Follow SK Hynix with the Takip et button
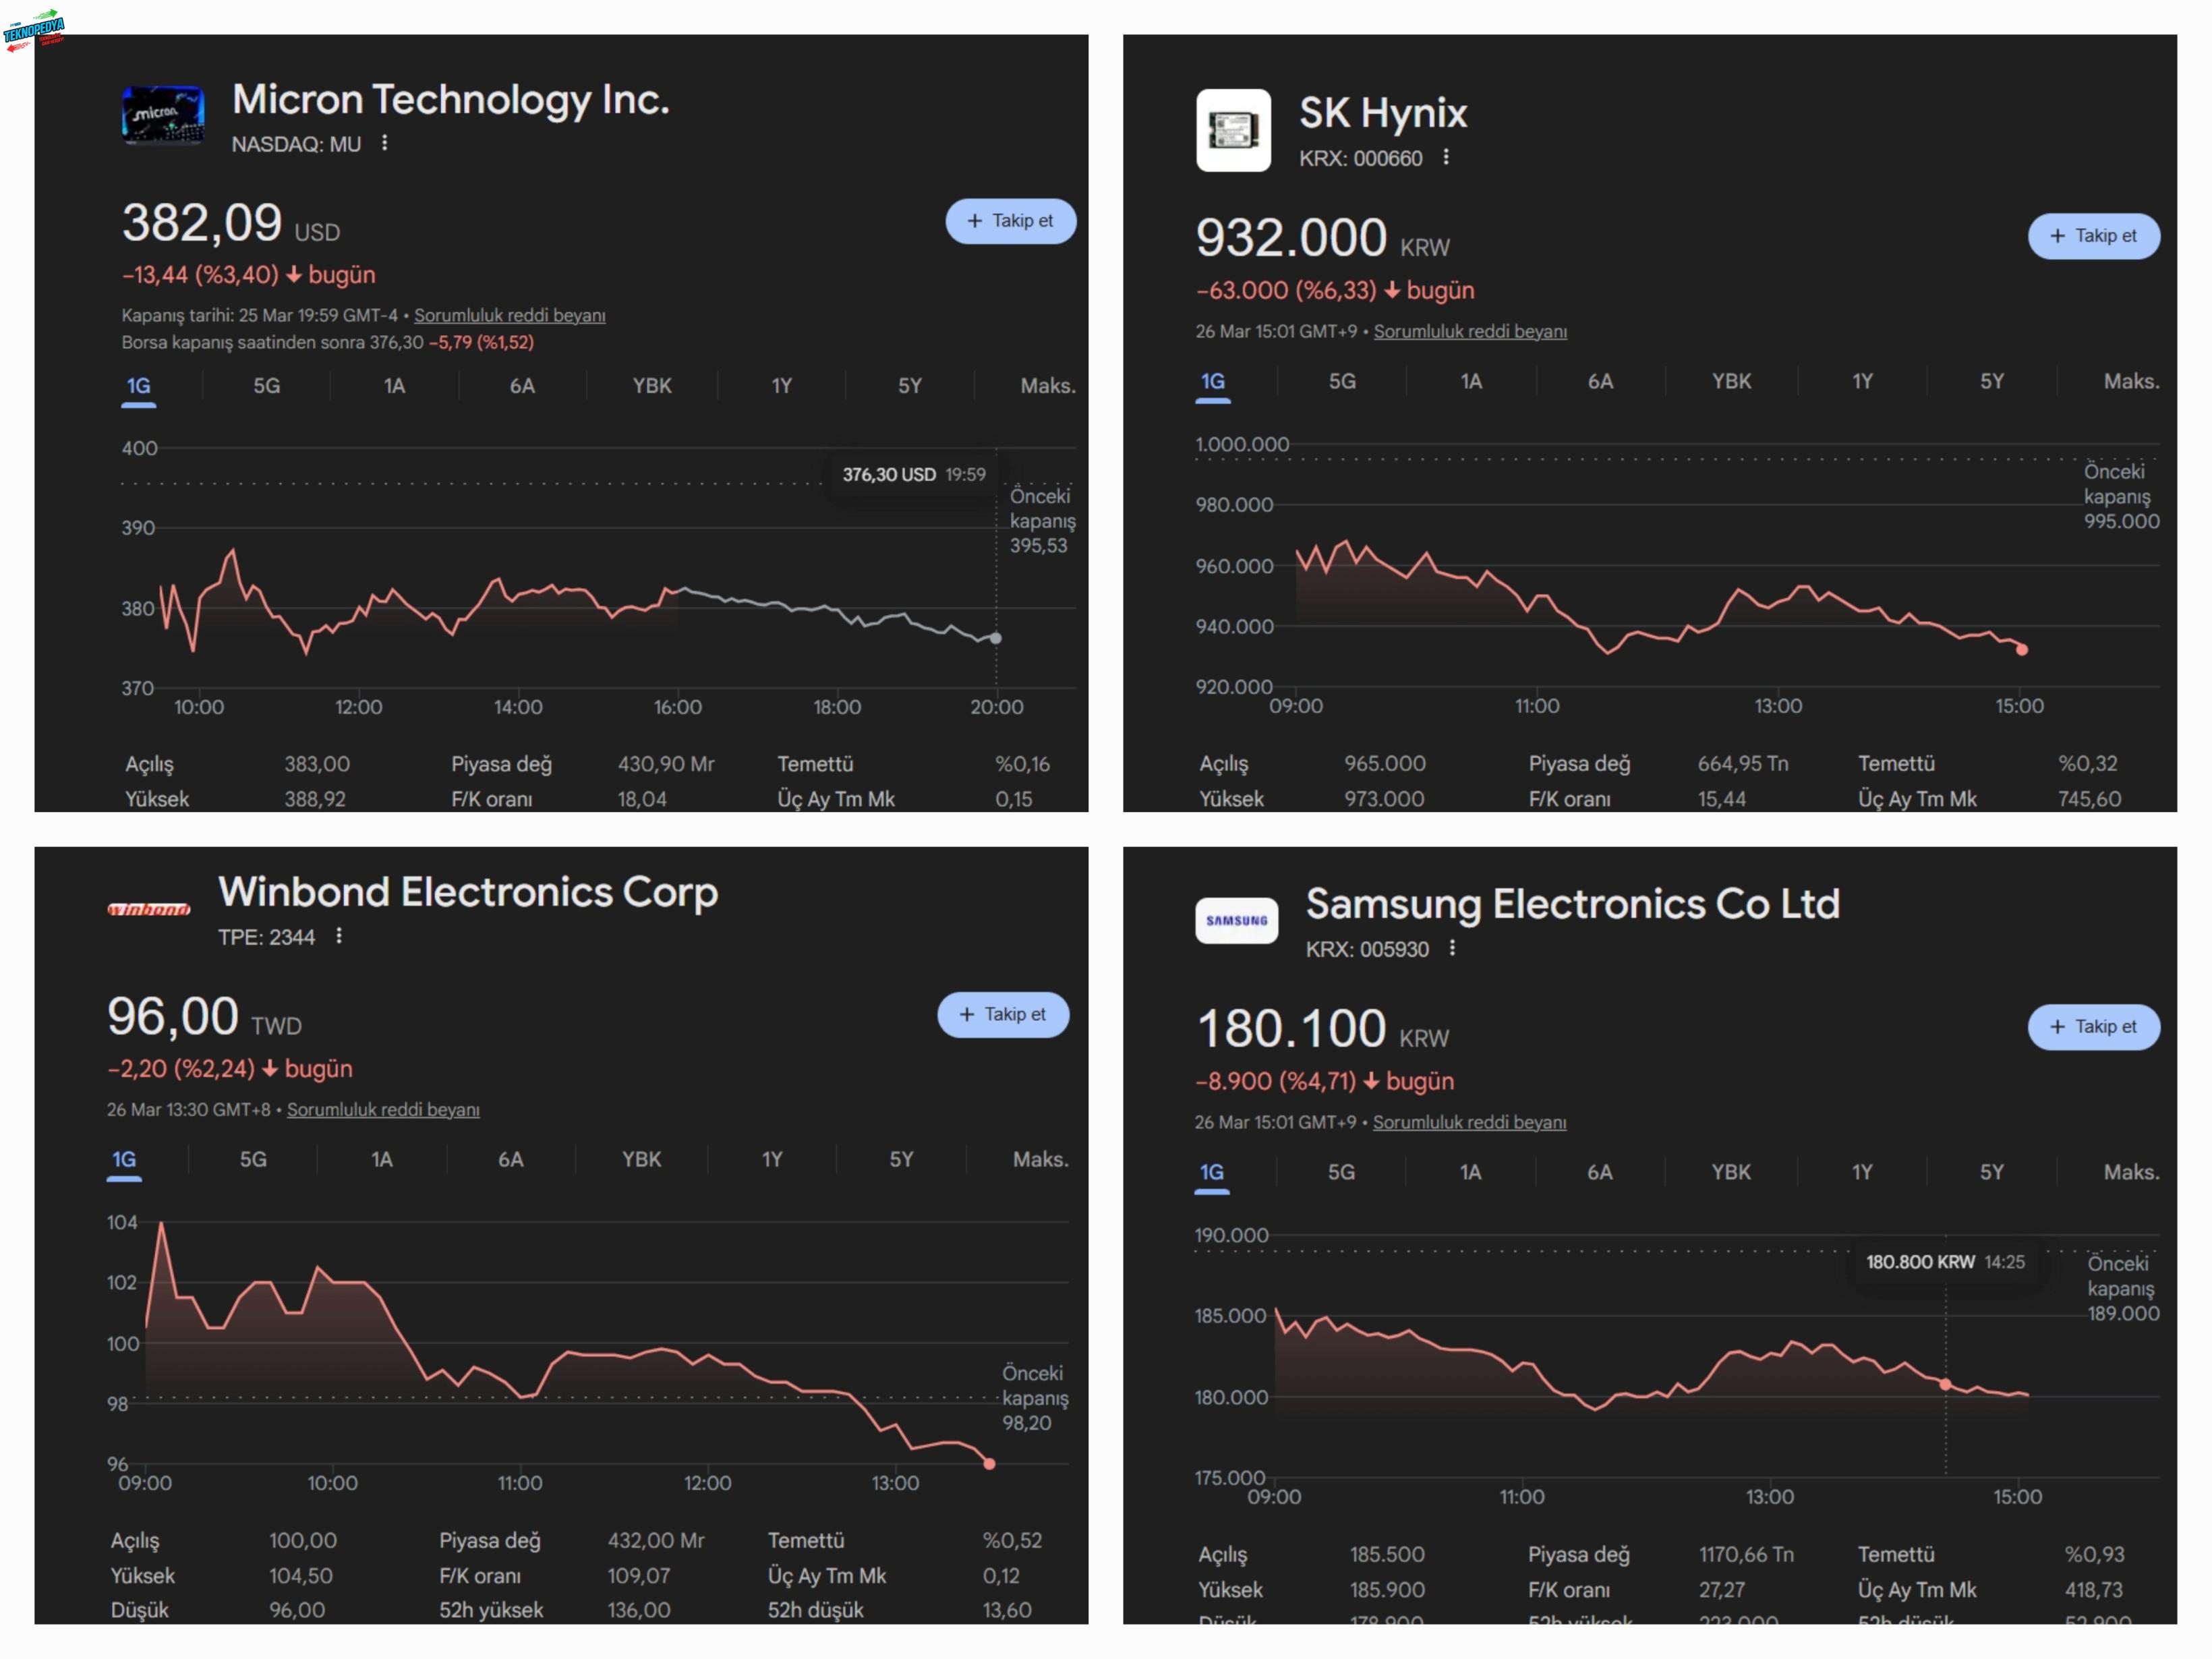Screen dimensions: 2212x1659 point(2093,236)
